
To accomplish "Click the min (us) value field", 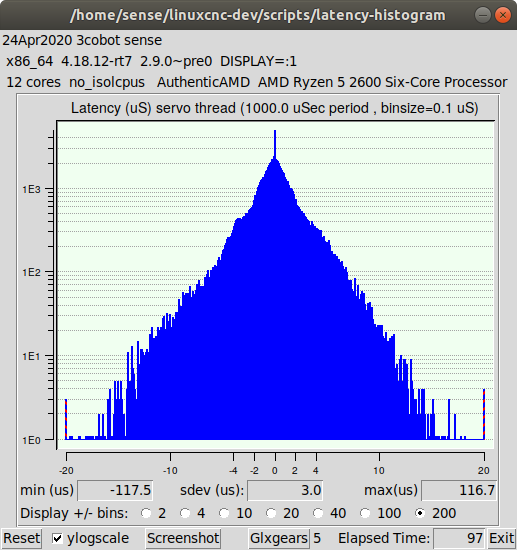I will coord(115,490).
